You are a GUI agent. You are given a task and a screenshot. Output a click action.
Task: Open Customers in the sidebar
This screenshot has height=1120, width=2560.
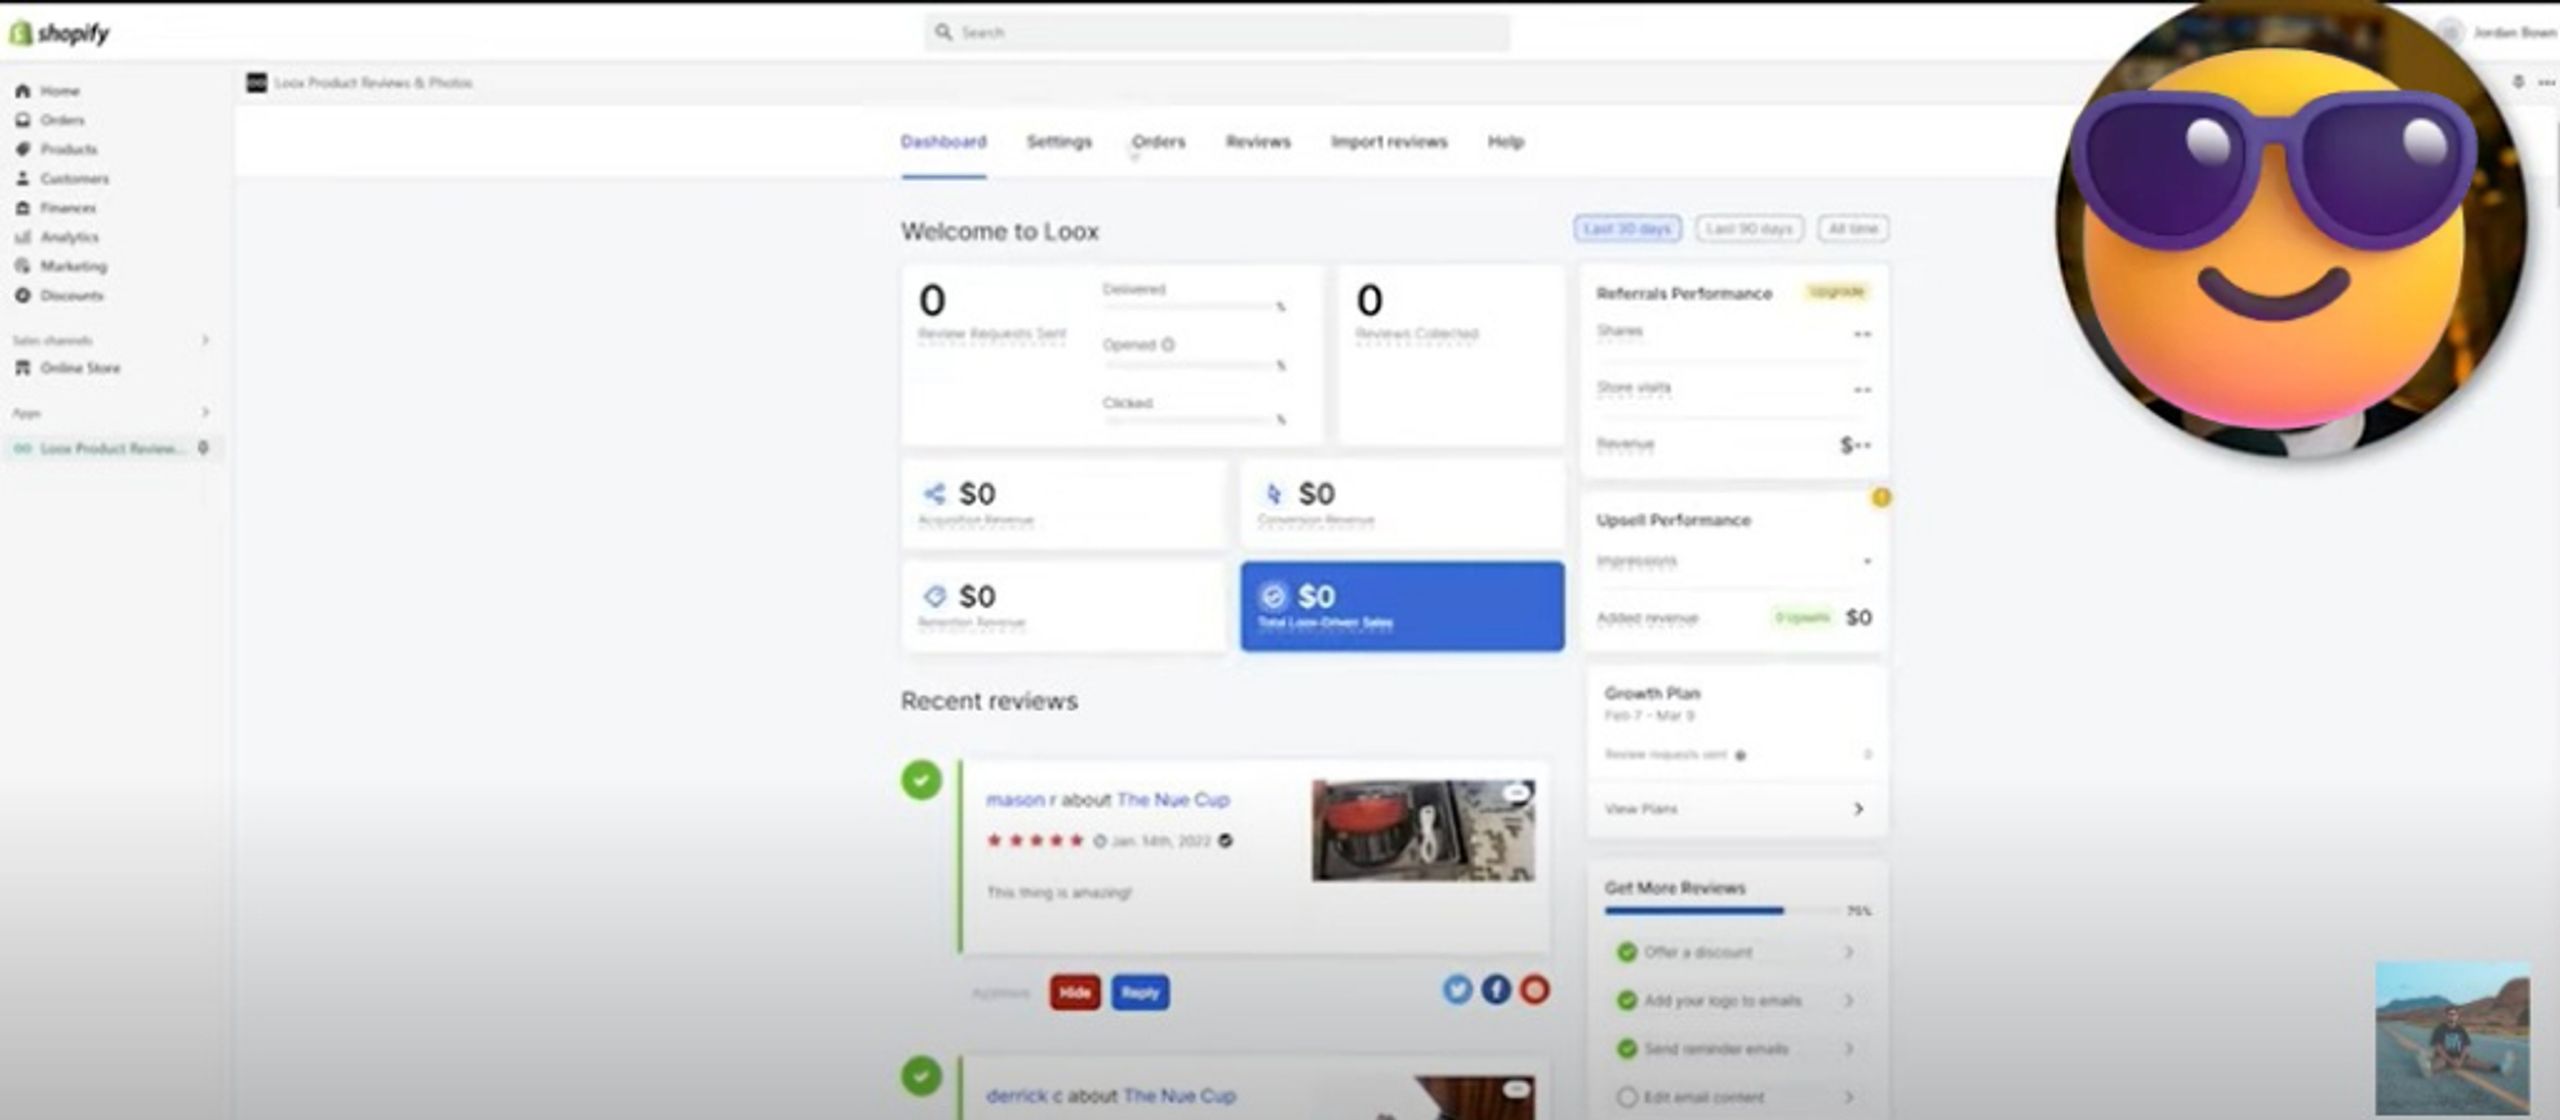coord(74,179)
